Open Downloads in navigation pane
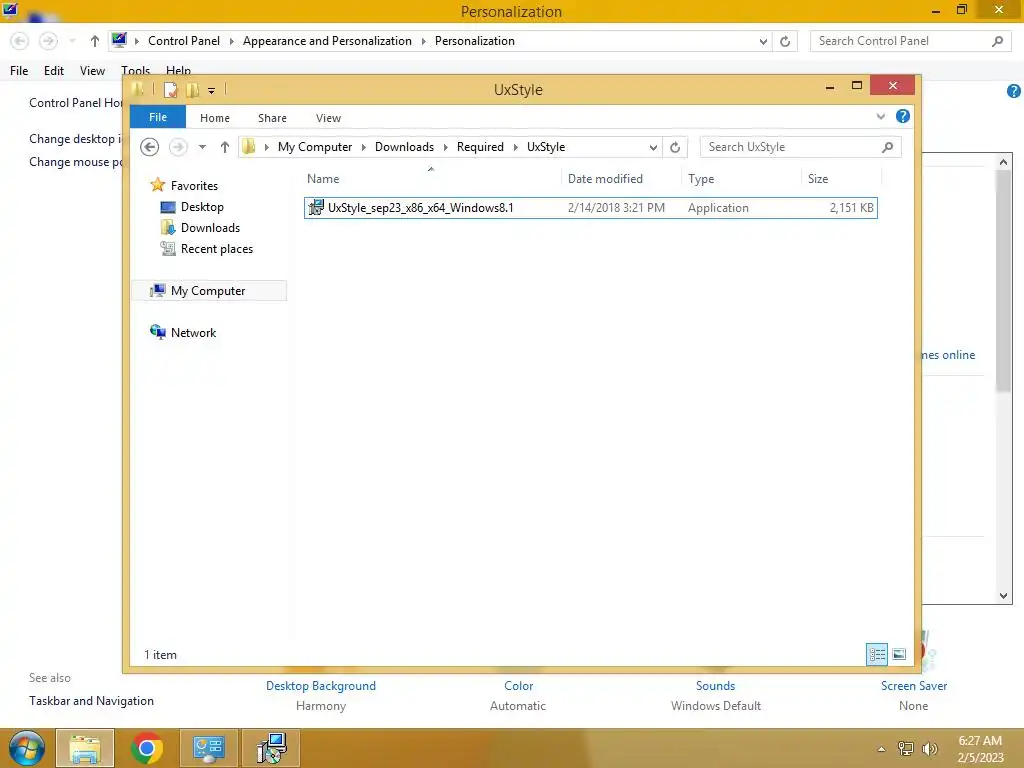 pyautogui.click(x=210, y=228)
